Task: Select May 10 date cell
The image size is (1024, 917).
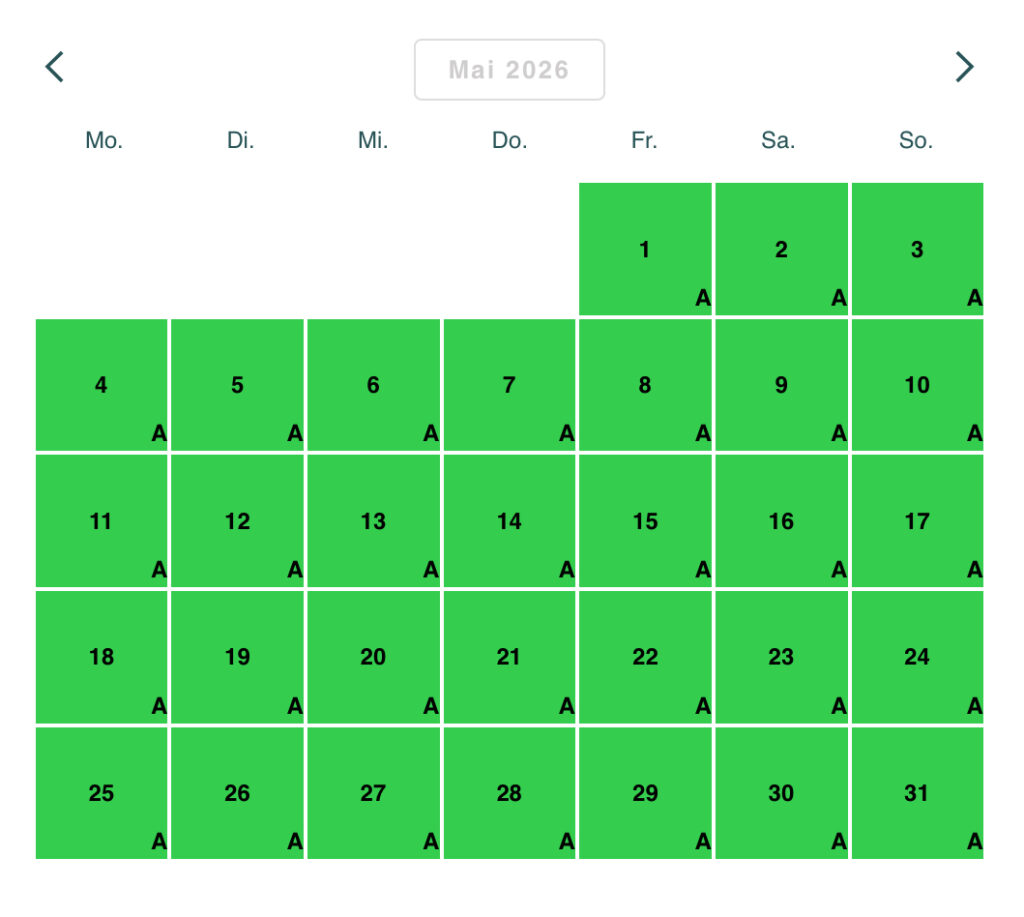Action: point(917,386)
